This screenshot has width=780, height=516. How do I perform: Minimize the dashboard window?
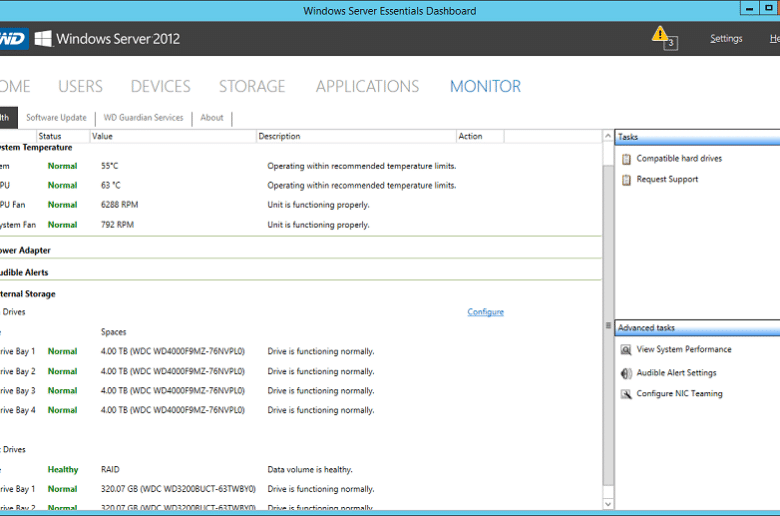click(x=749, y=8)
